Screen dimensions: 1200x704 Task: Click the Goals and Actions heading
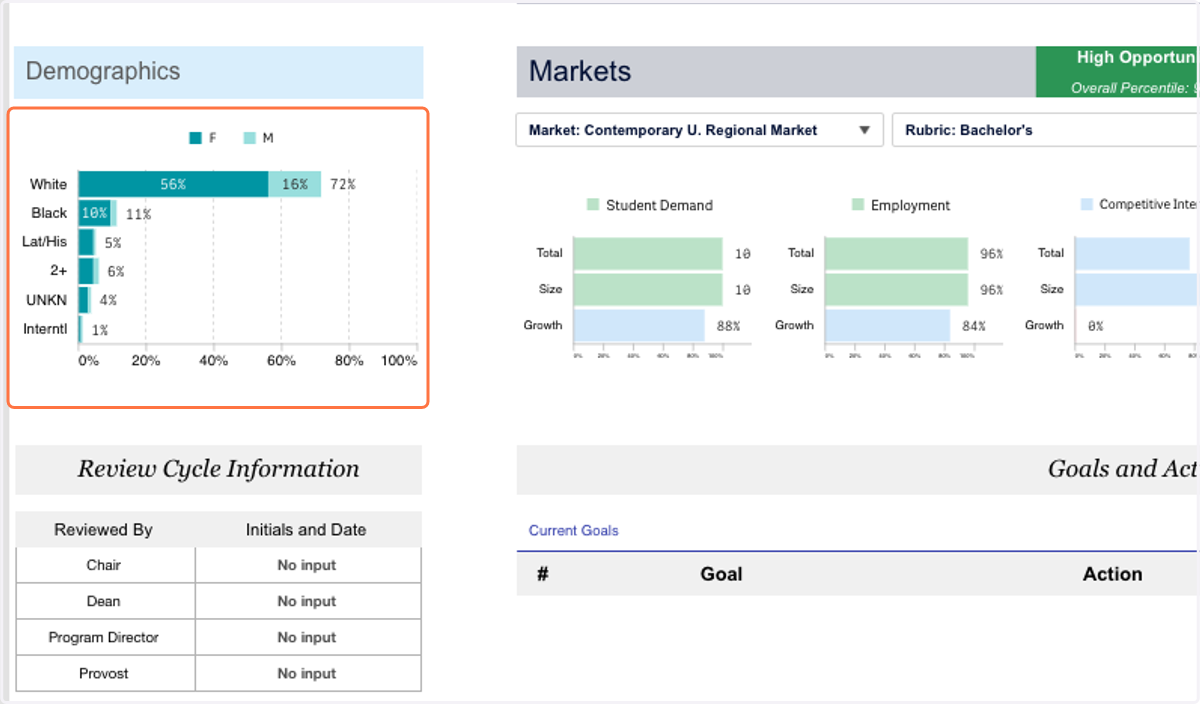click(1122, 469)
